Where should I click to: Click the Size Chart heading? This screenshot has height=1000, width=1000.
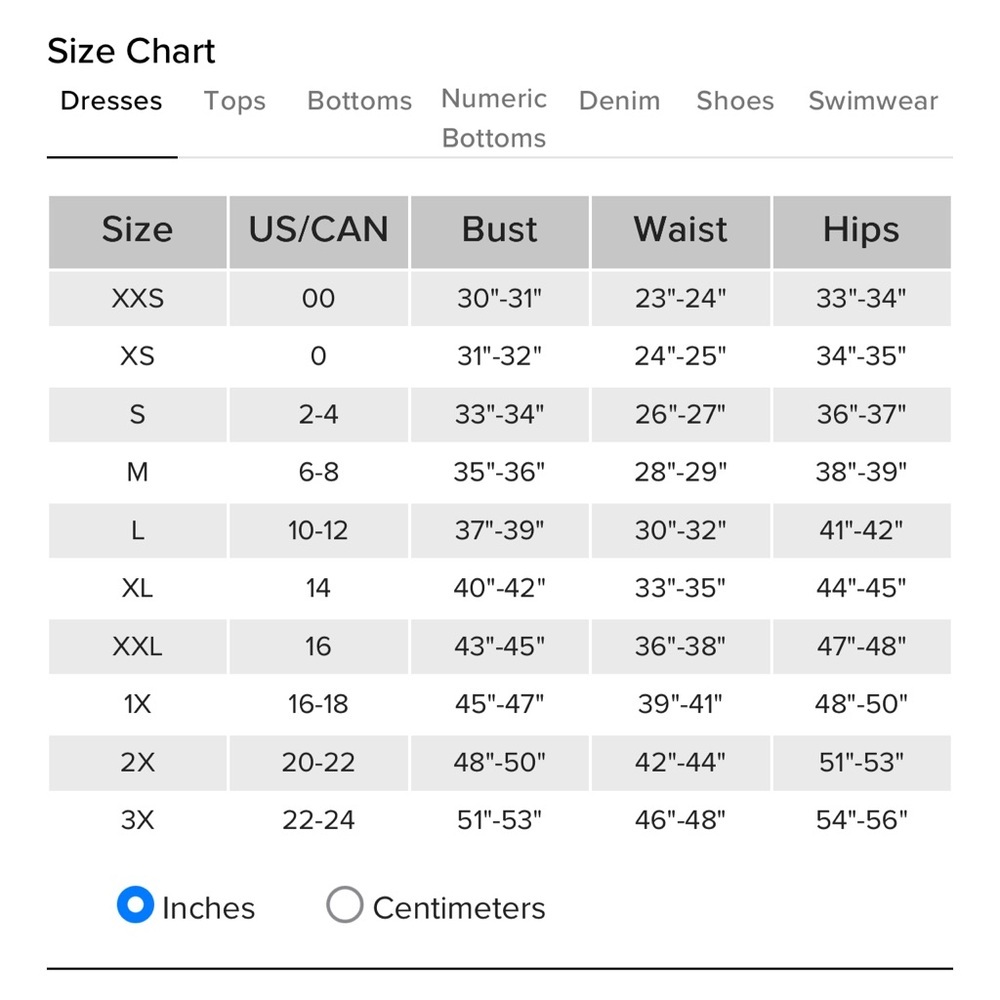131,51
